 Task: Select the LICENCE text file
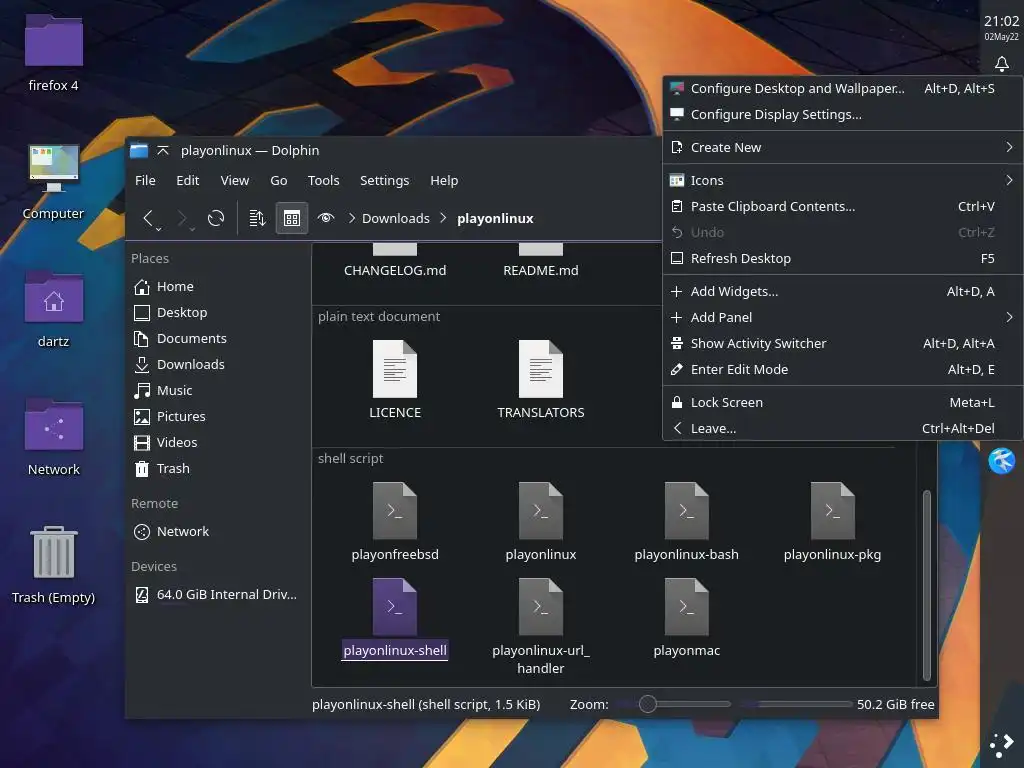click(x=394, y=379)
